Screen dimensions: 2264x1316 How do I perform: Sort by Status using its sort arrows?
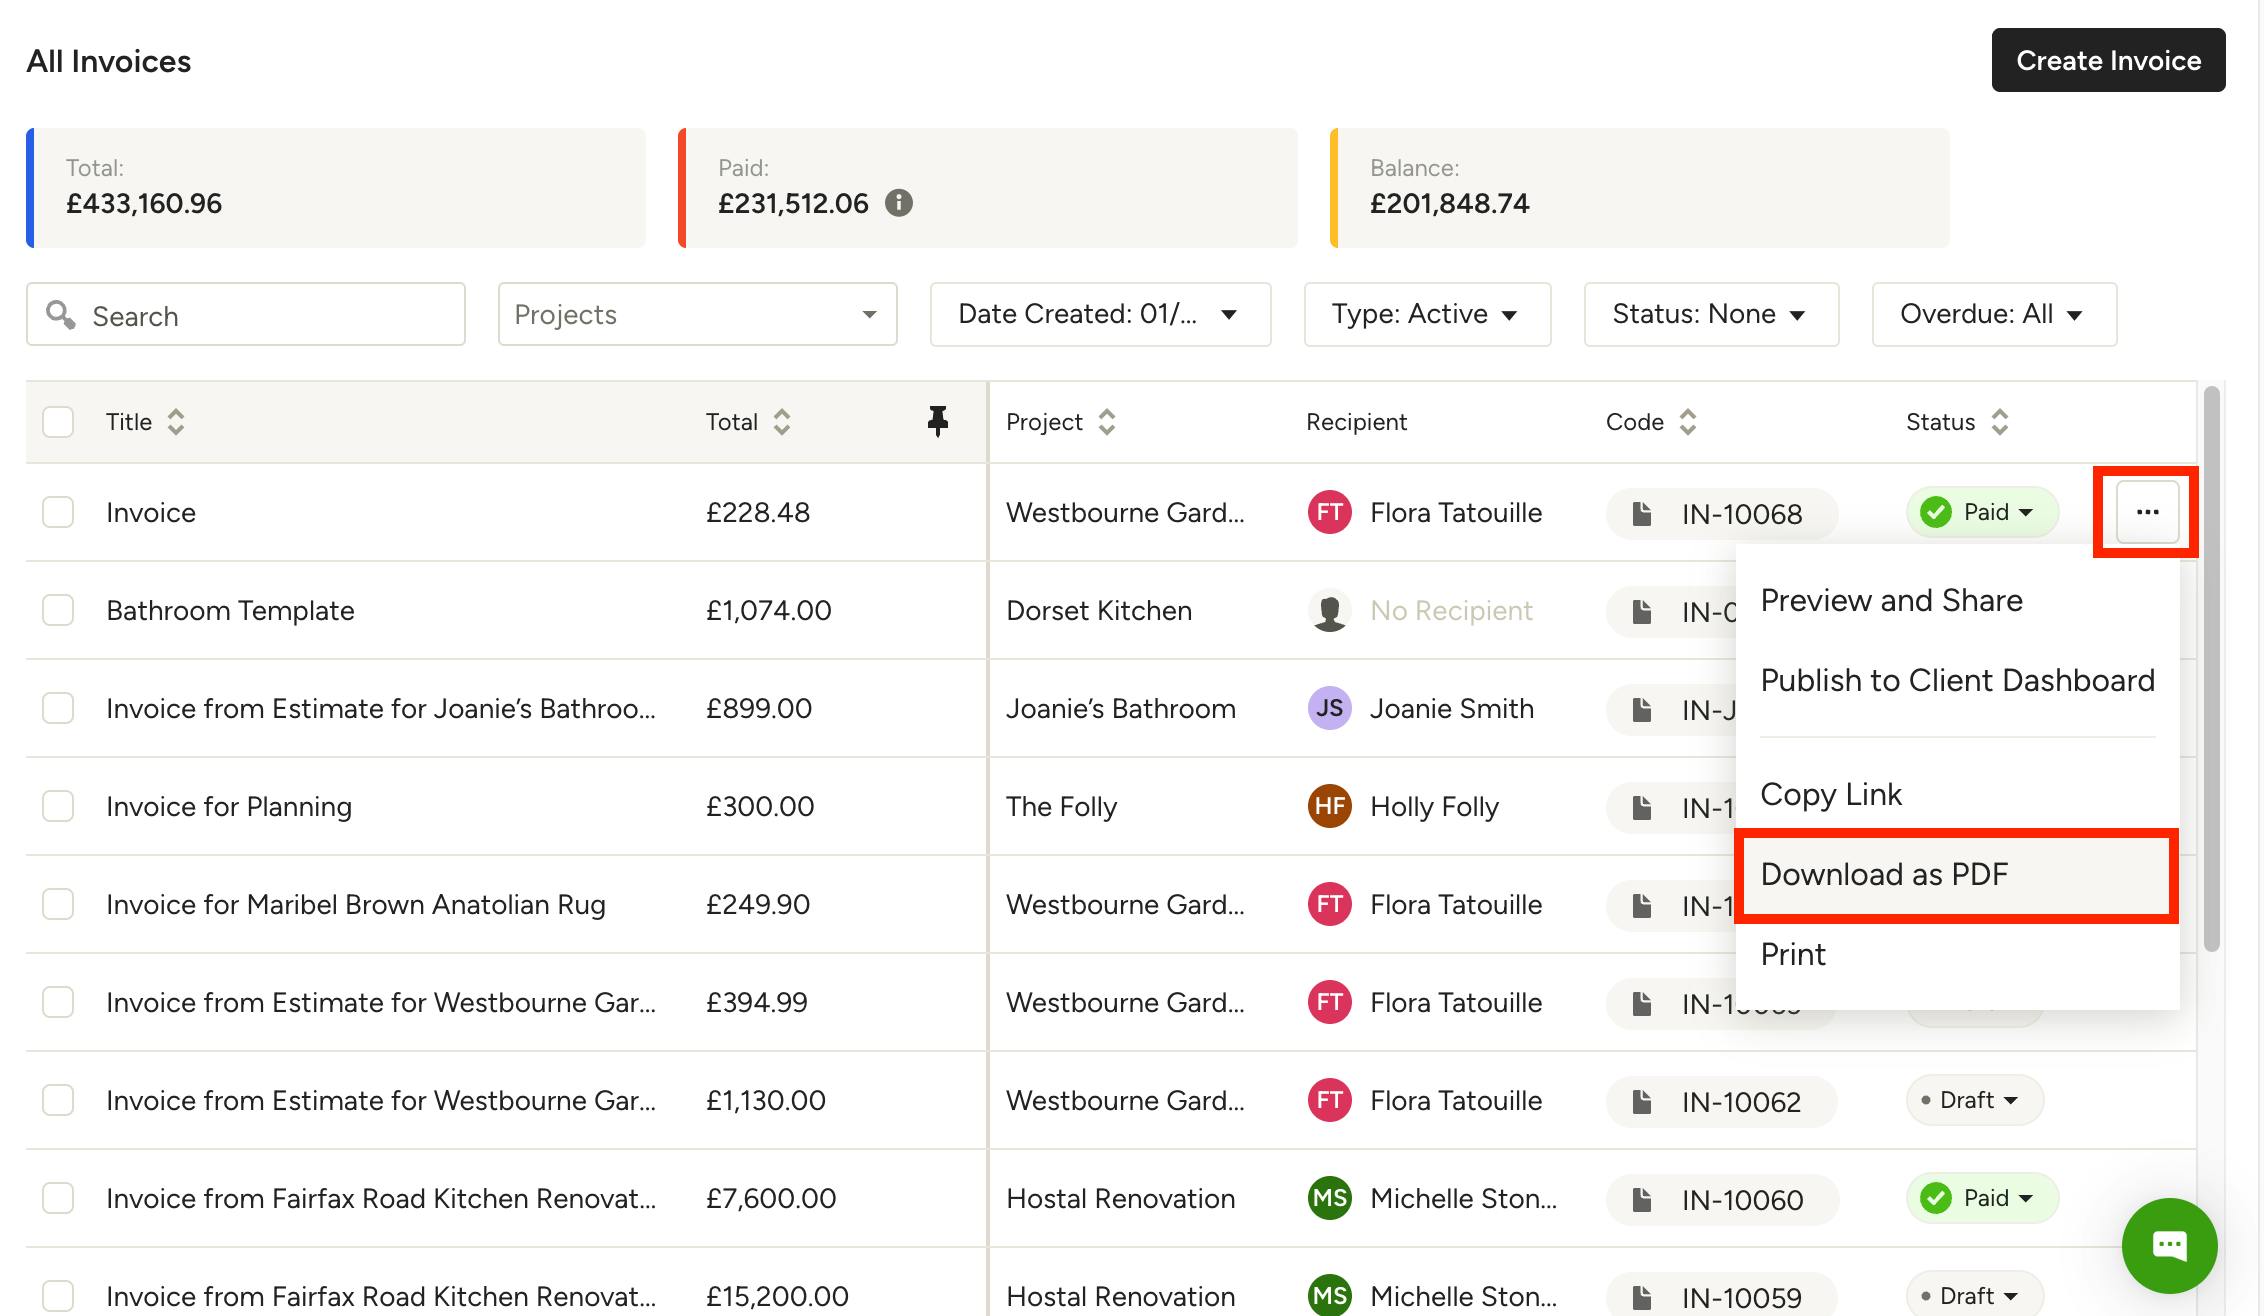[2000, 422]
